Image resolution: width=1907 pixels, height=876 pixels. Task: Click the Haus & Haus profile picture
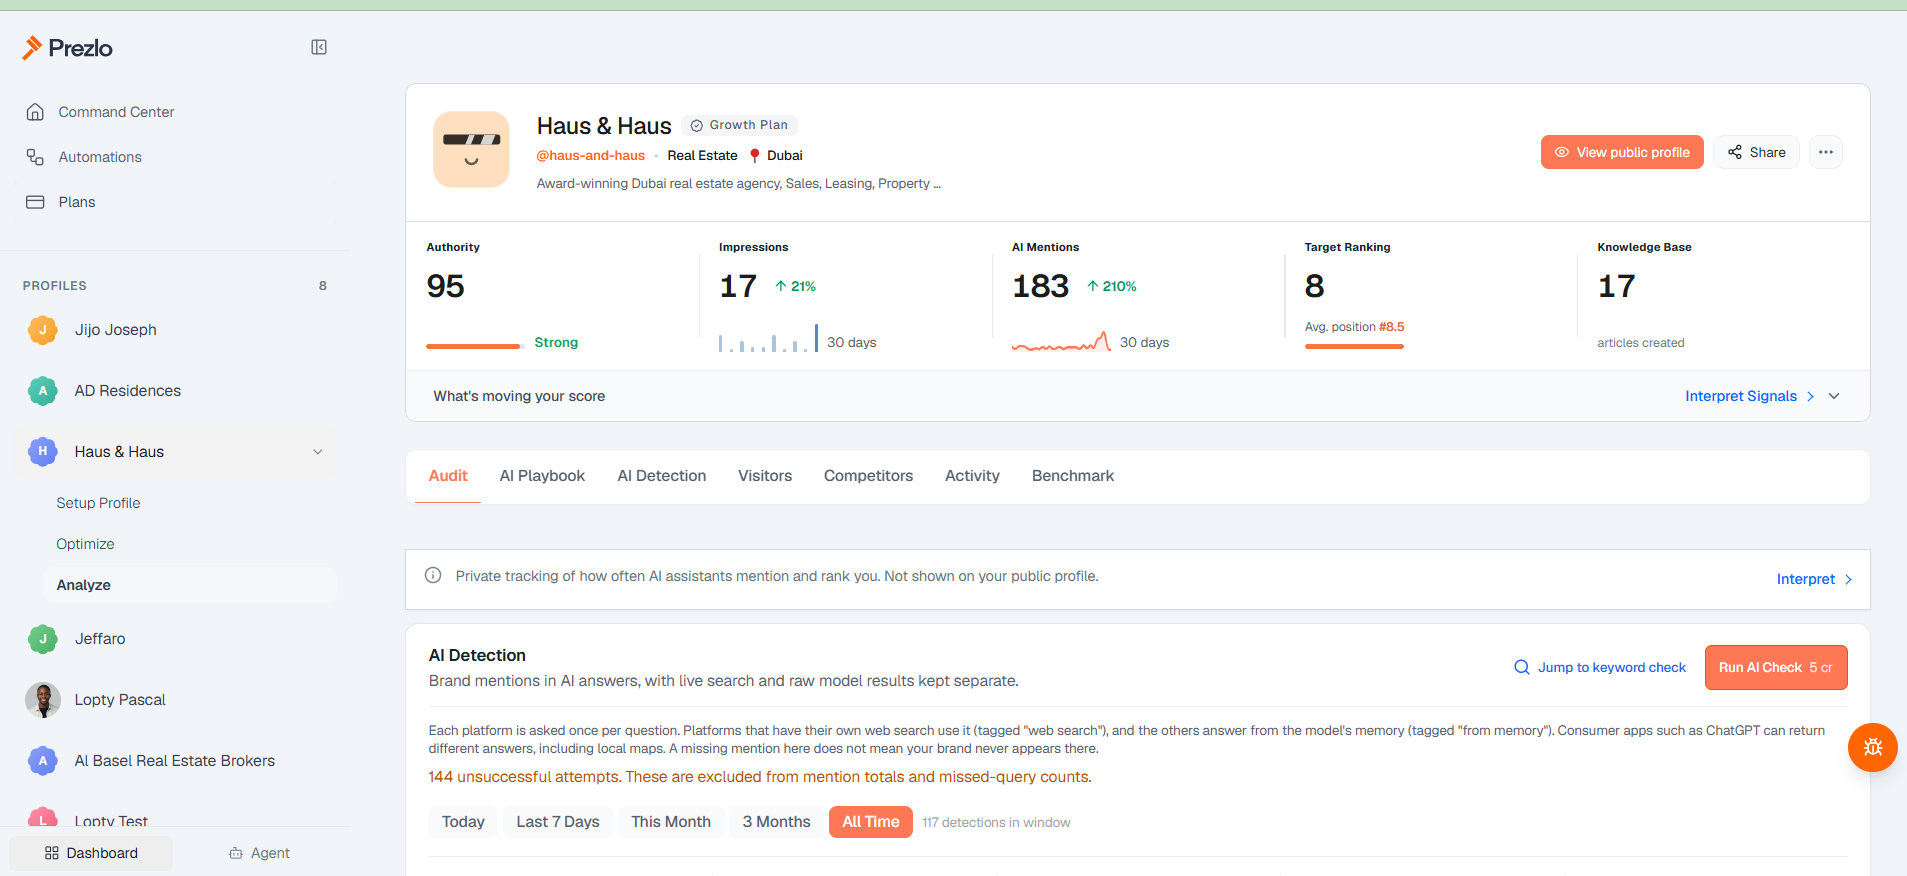click(x=471, y=149)
